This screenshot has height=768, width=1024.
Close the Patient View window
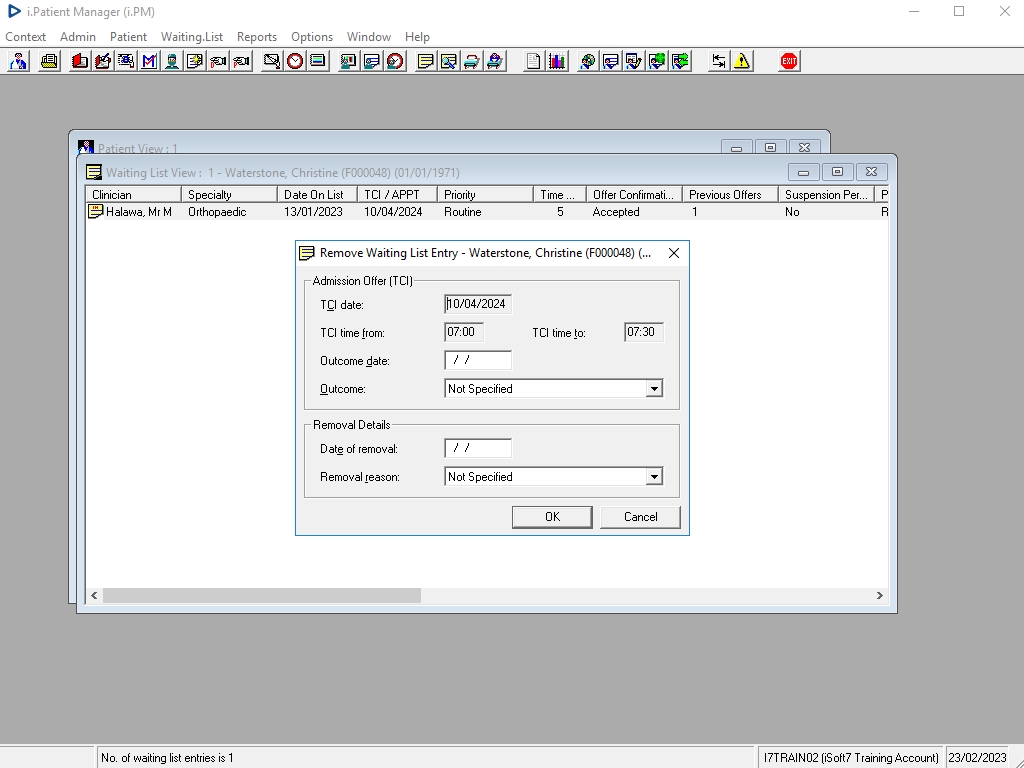[x=805, y=148]
